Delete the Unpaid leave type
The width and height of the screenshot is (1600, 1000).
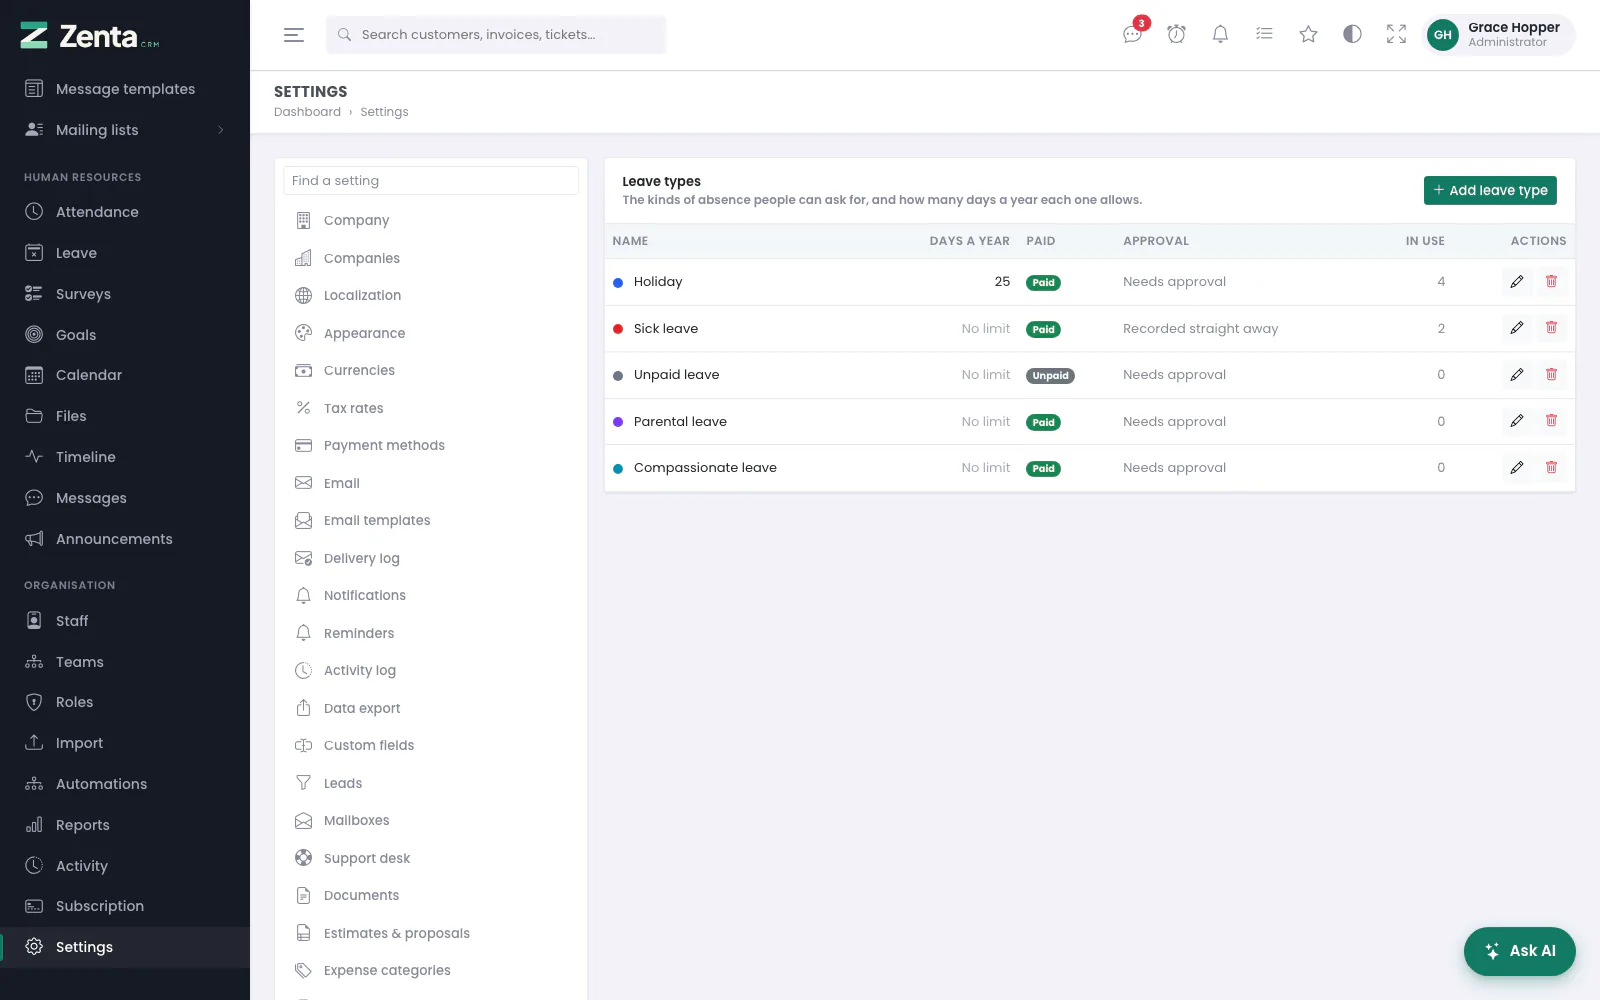[x=1551, y=375]
